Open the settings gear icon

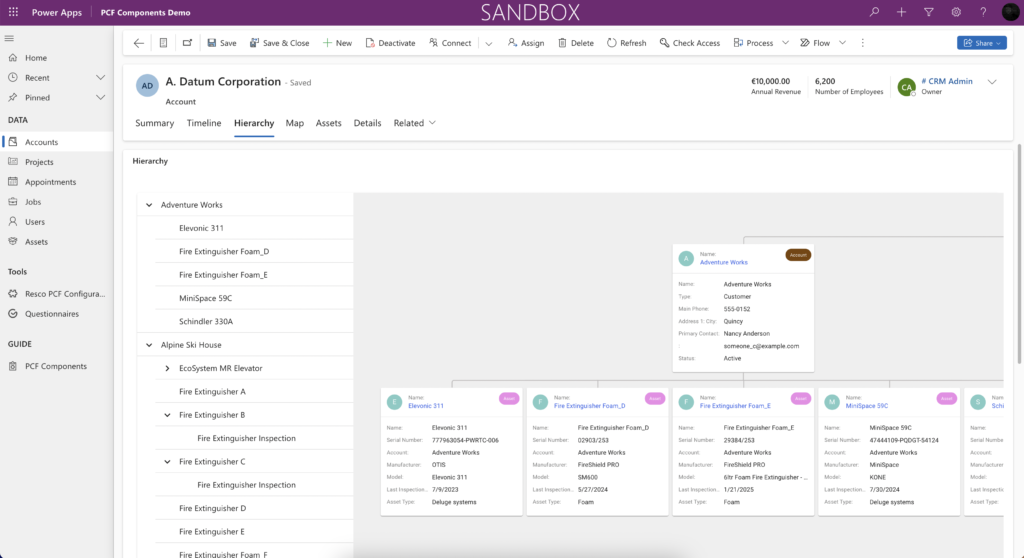tap(956, 12)
